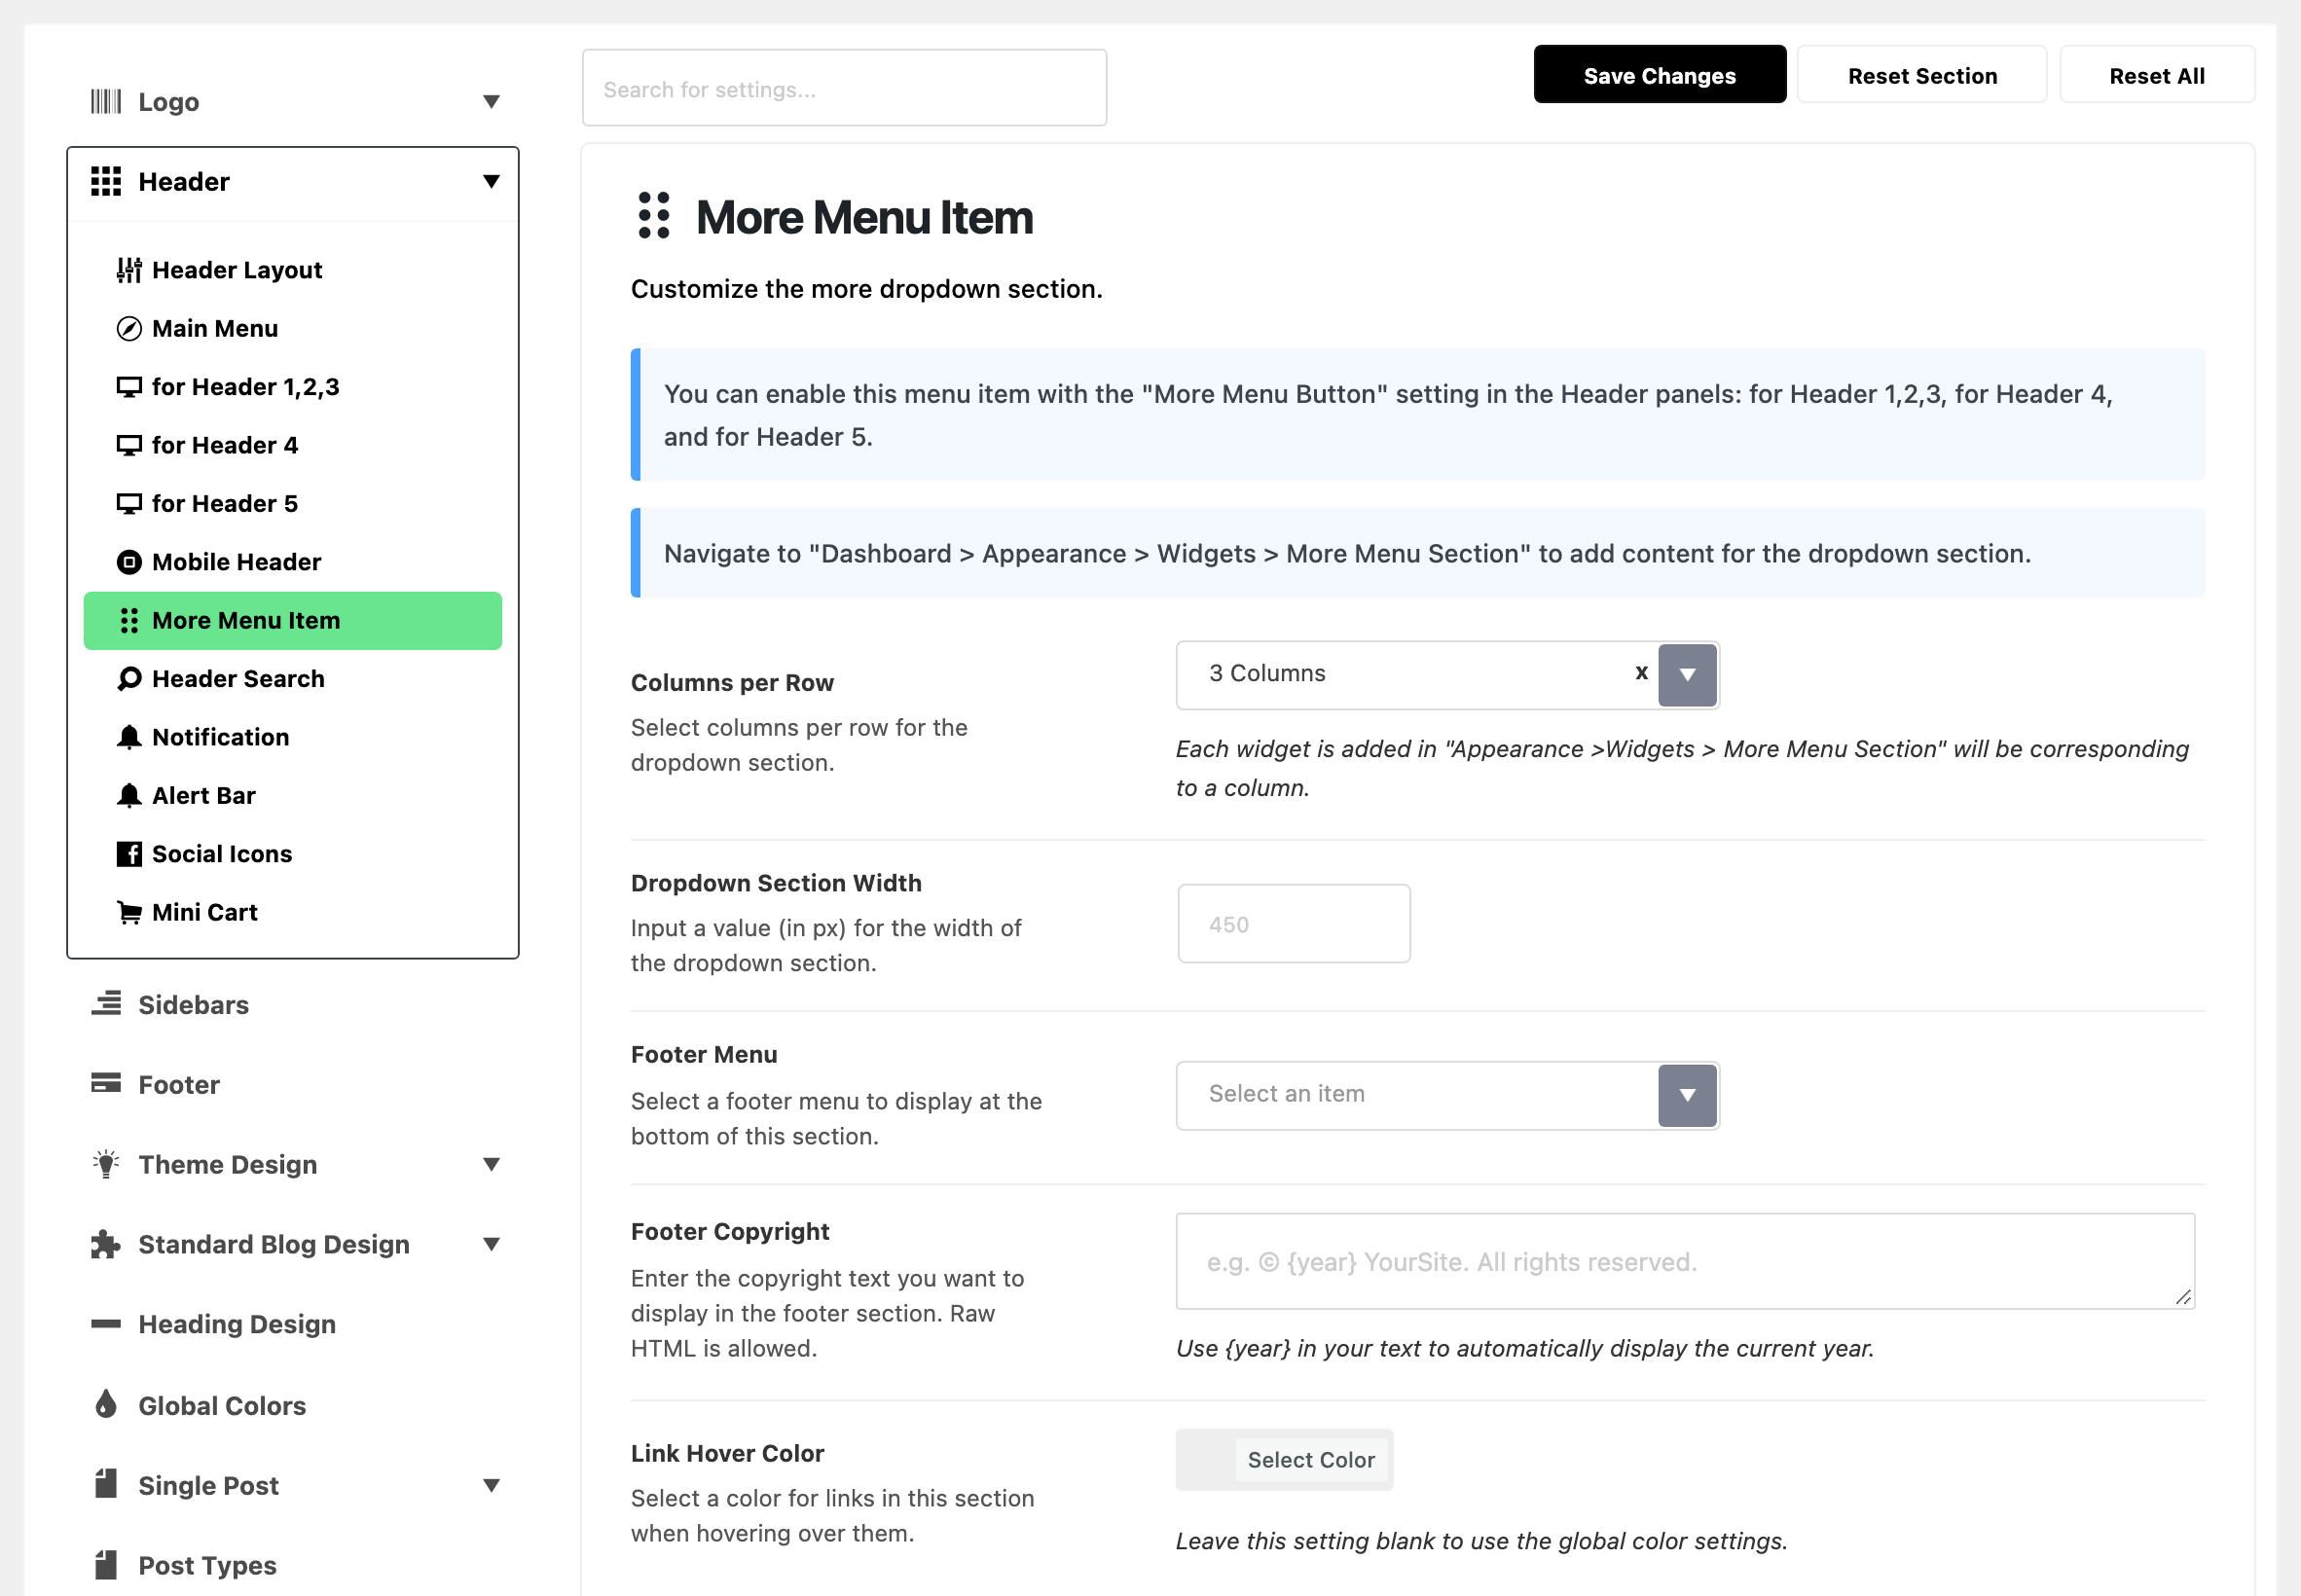Viewport: 2301px width, 1596px height.
Task: Focus the Search for settings field
Action: click(x=844, y=88)
